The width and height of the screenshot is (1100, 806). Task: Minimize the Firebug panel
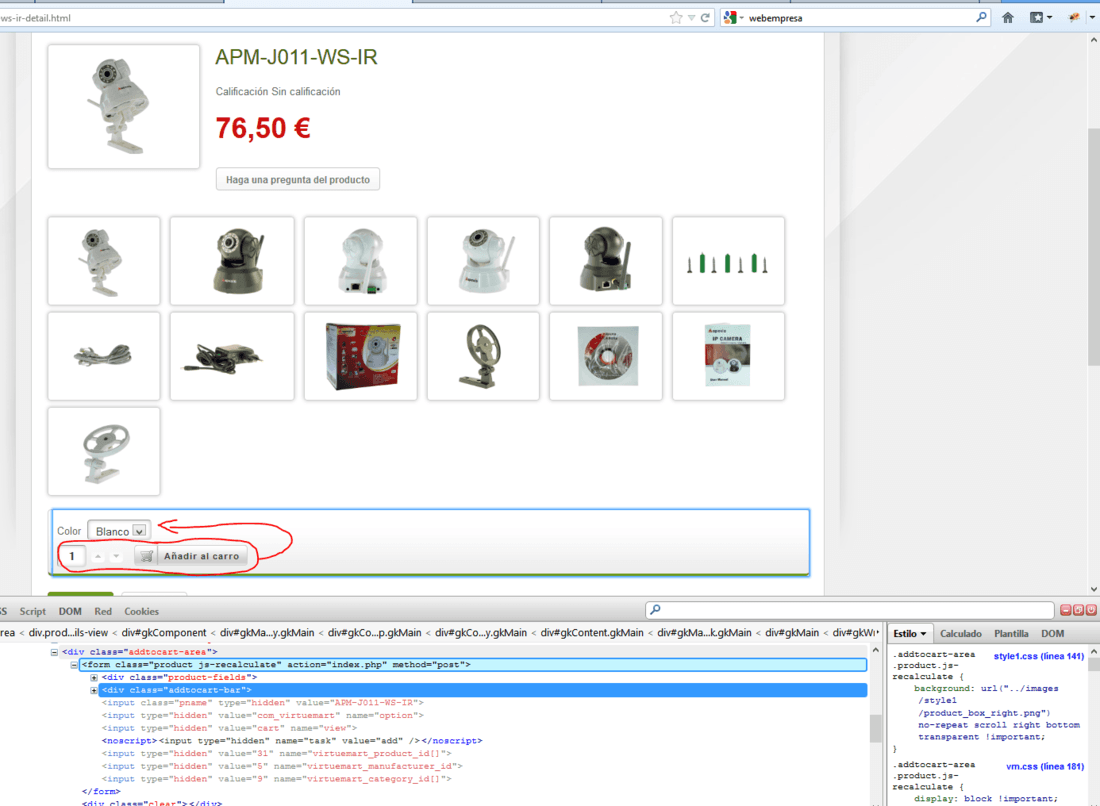tap(1066, 610)
